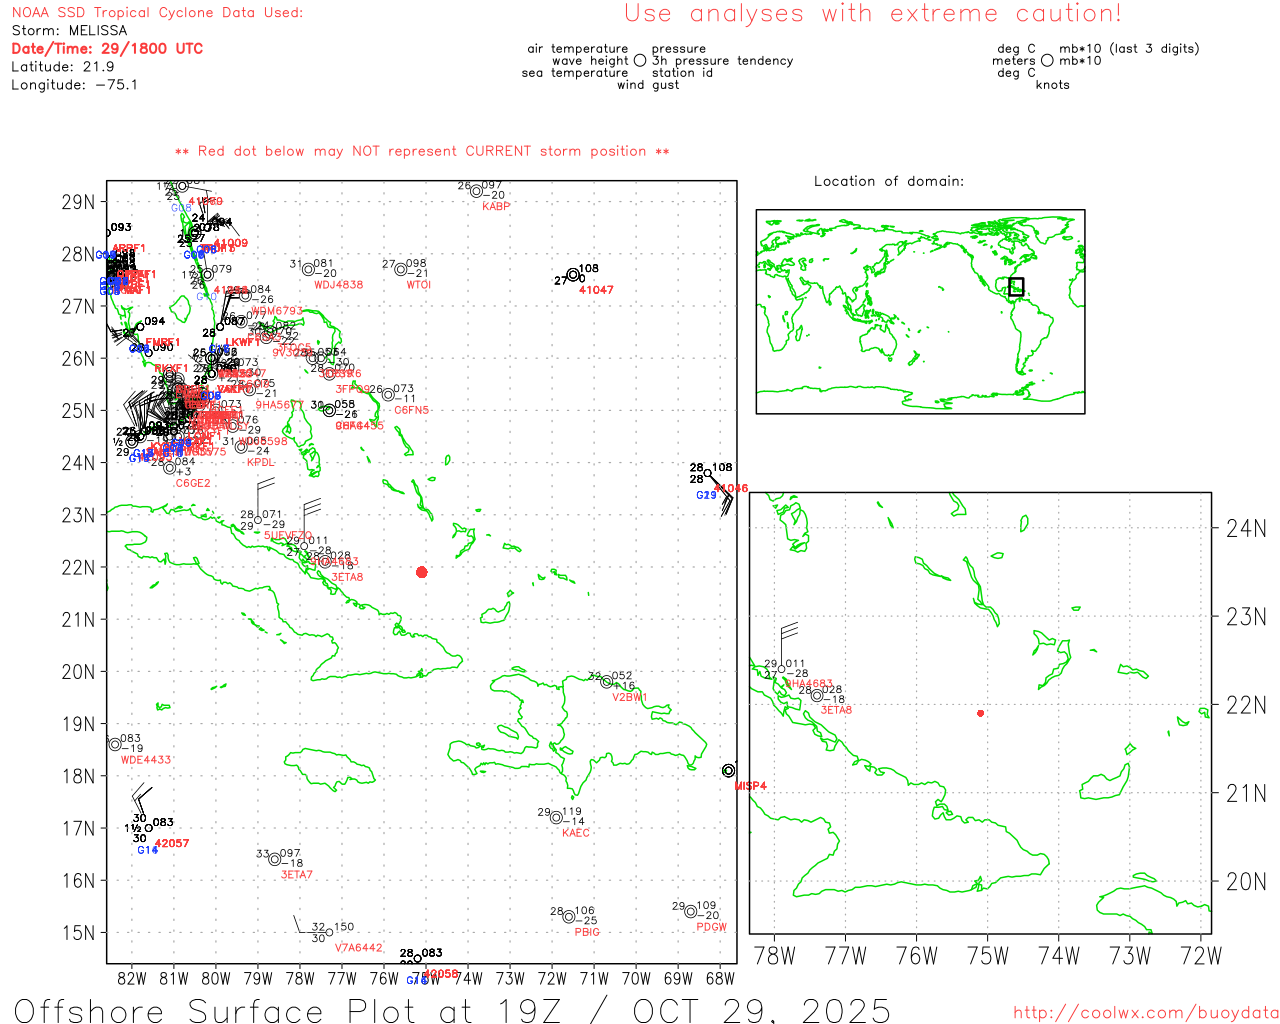Select the KAEC station marker
Screen dimensions: 1280x1024
click(556, 818)
